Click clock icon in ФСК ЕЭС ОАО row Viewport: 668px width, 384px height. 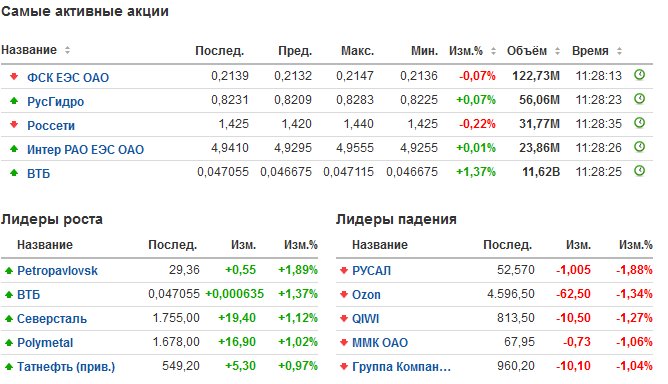pos(639,75)
